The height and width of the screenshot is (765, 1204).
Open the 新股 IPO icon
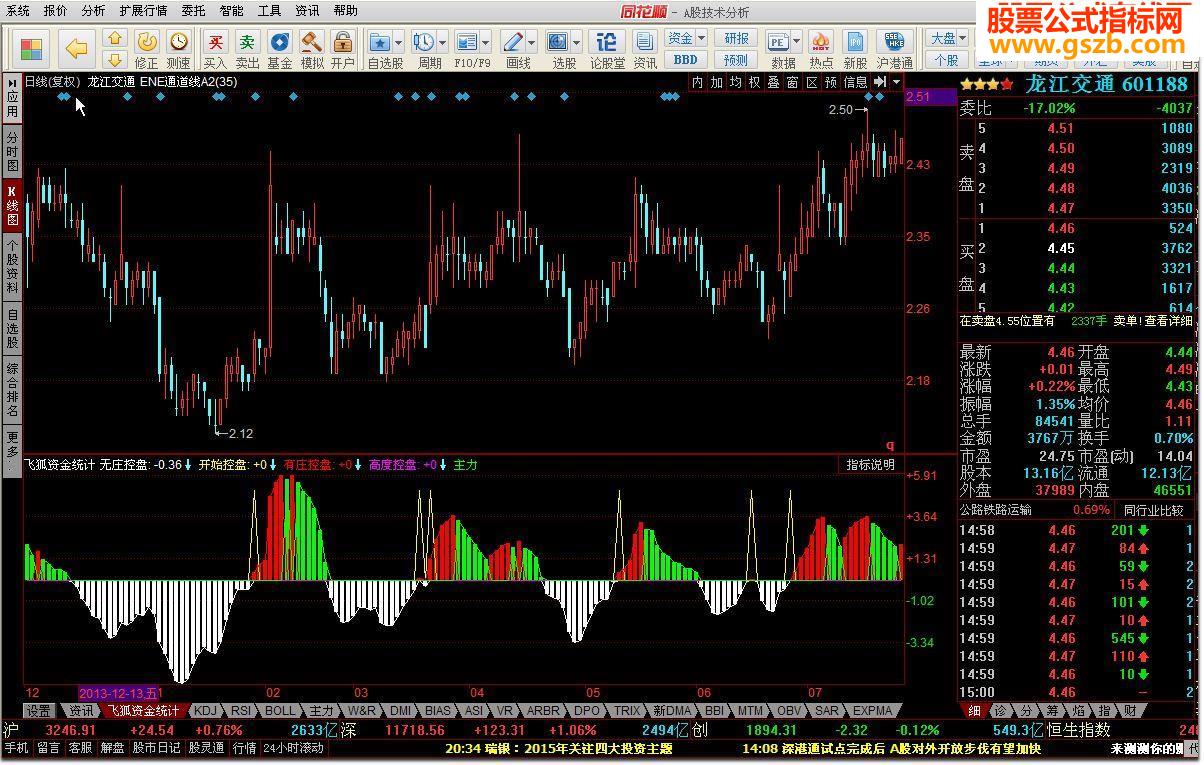(855, 42)
